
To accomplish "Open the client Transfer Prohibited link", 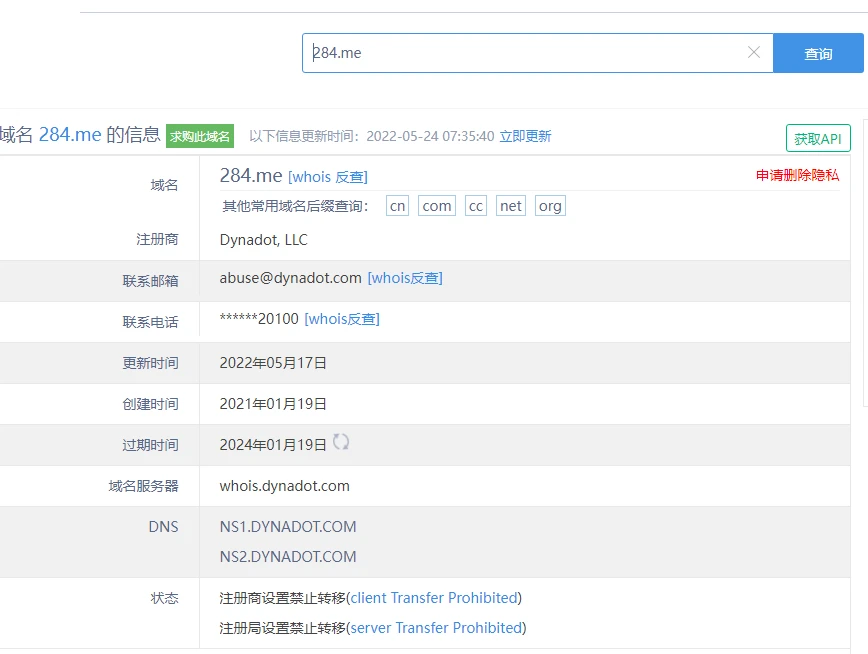I will coord(434,598).
